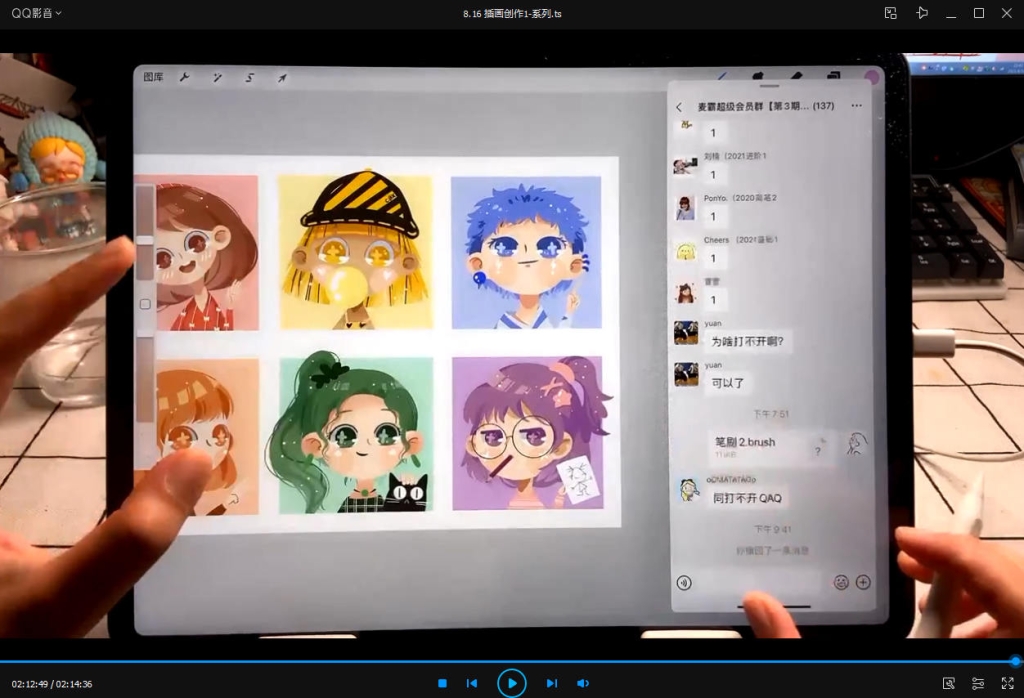
Task: Stop video playback
Action: [442, 683]
